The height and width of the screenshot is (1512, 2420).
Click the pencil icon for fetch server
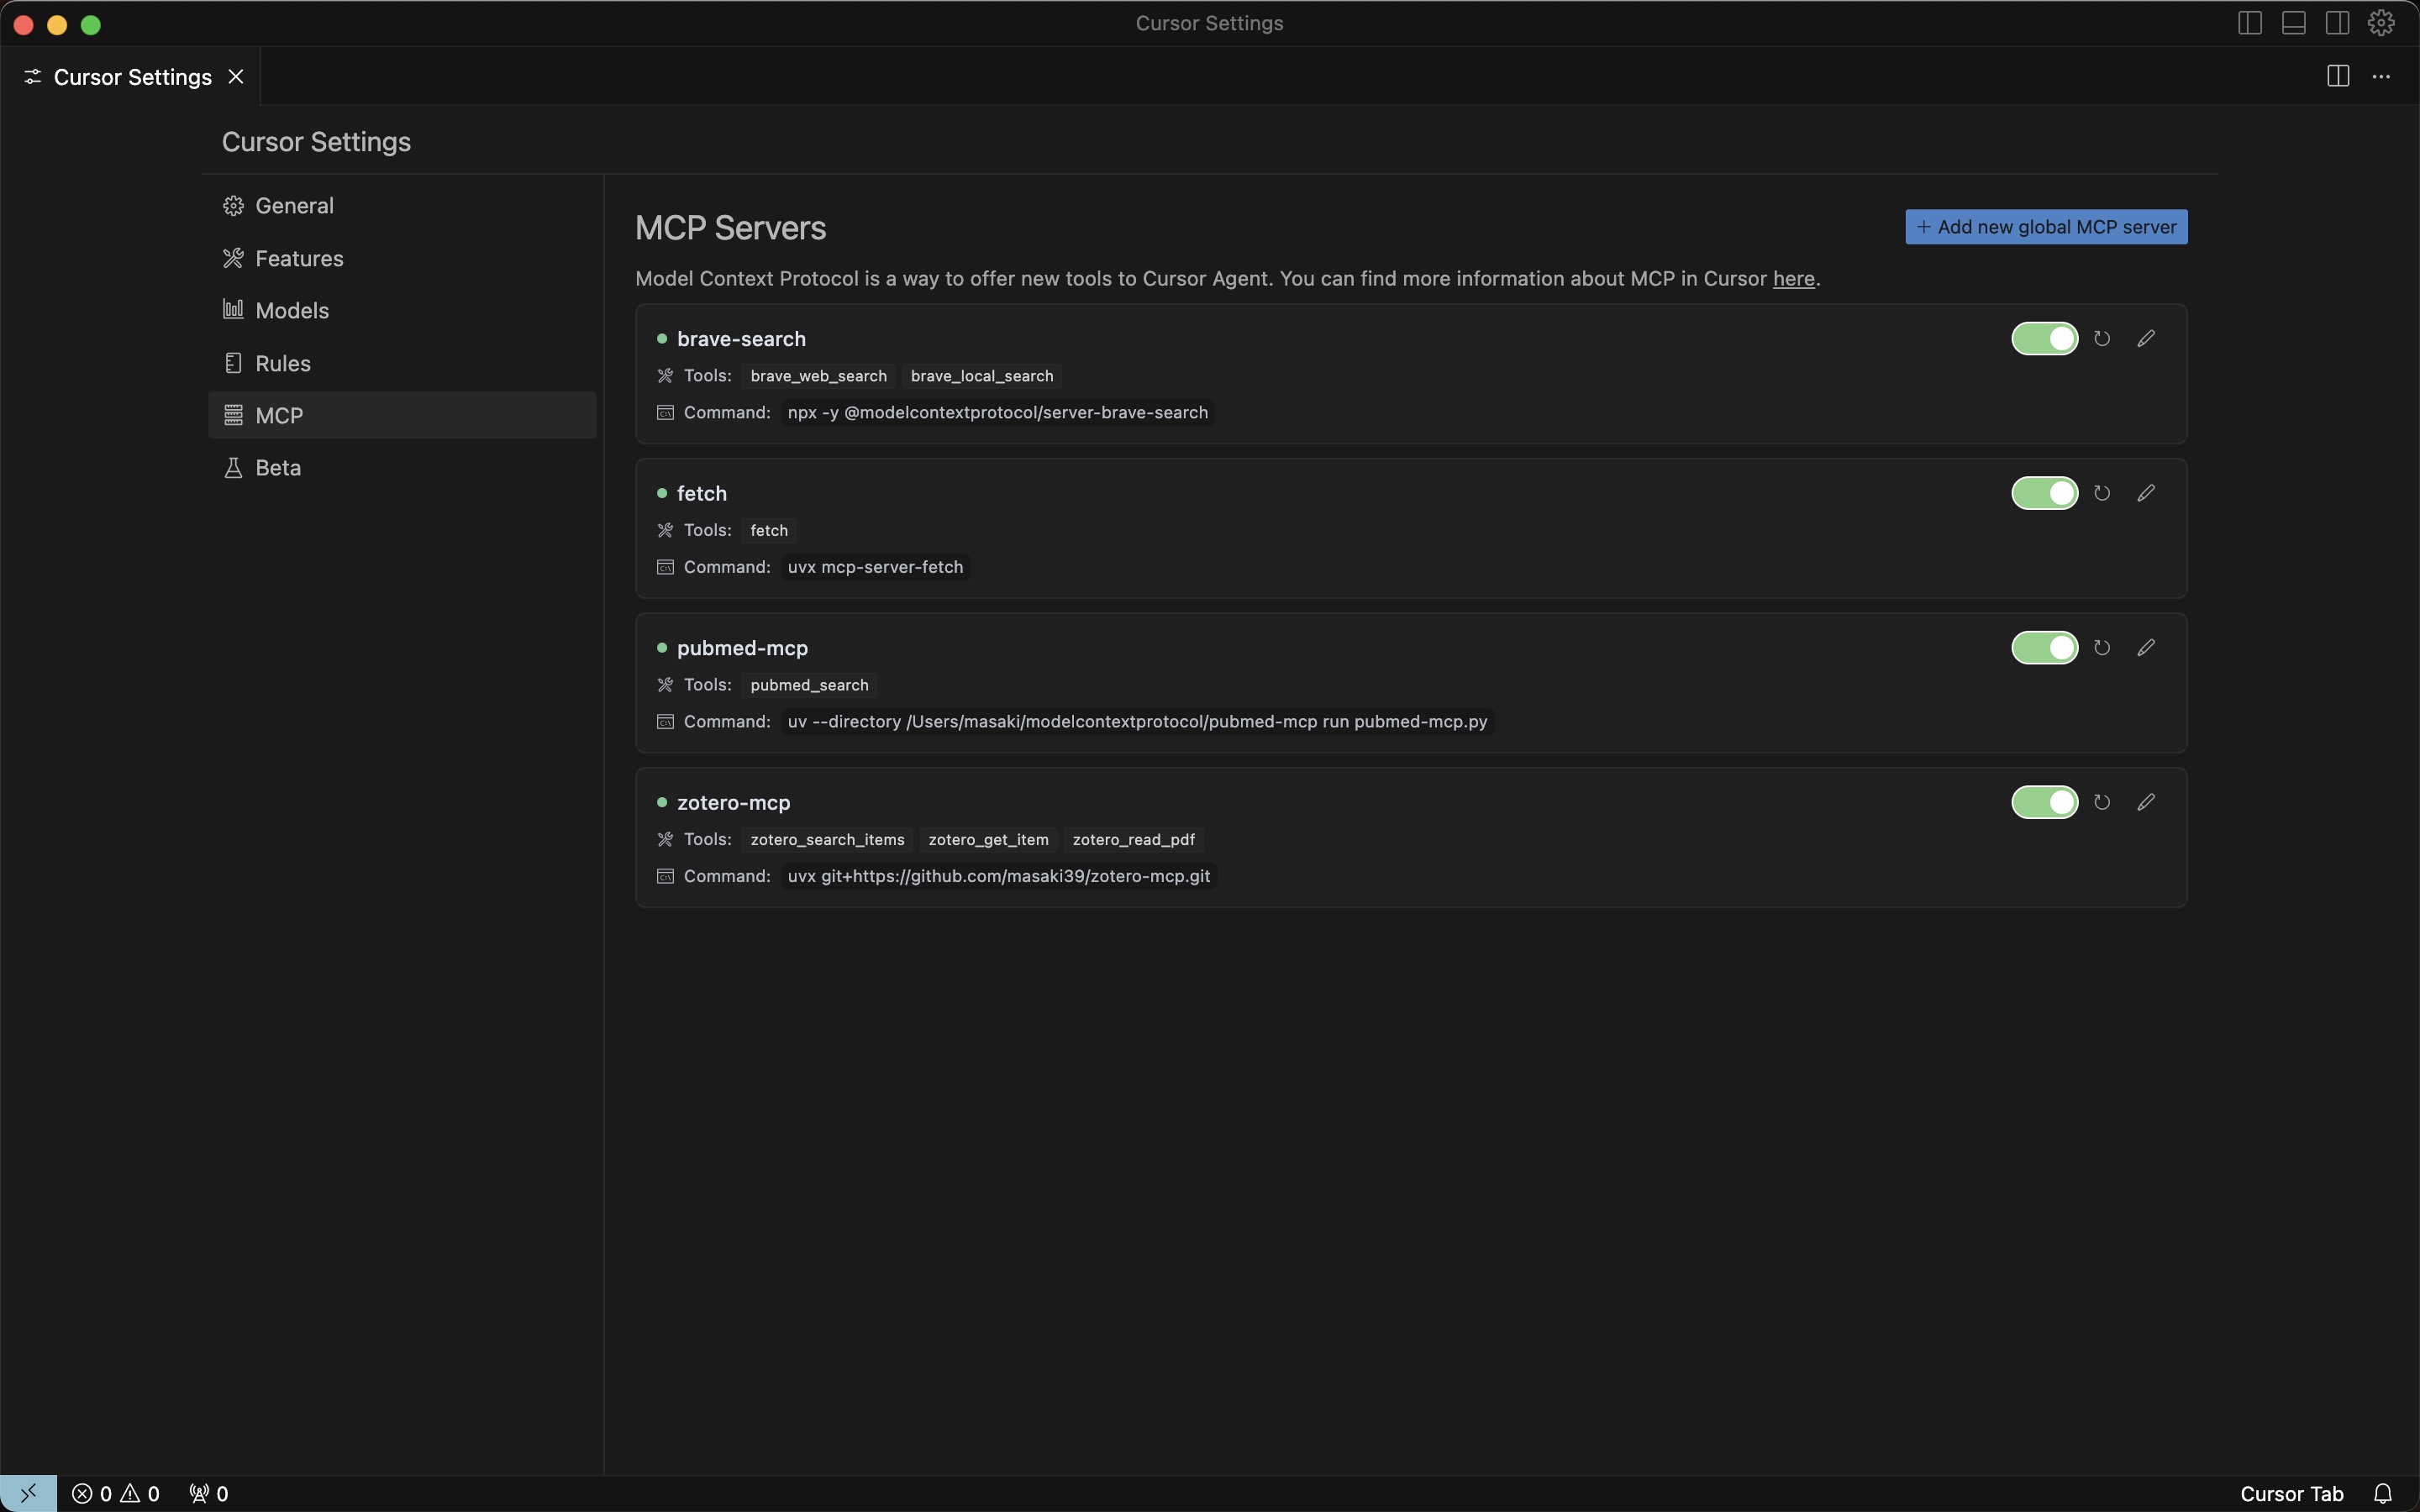2146,493
